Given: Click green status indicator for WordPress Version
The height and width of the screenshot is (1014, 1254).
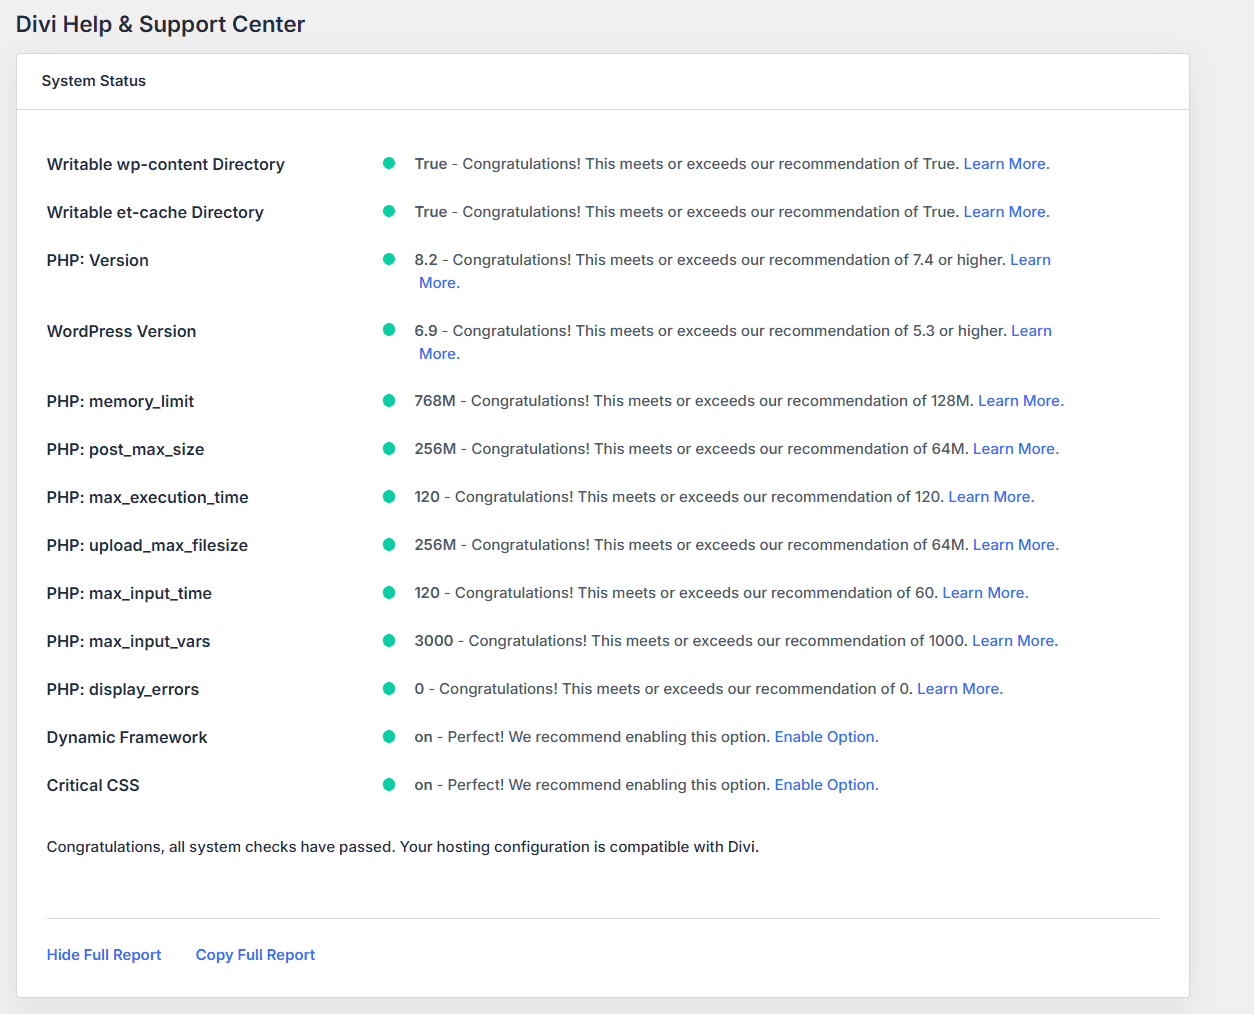Looking at the screenshot, I should click(389, 330).
